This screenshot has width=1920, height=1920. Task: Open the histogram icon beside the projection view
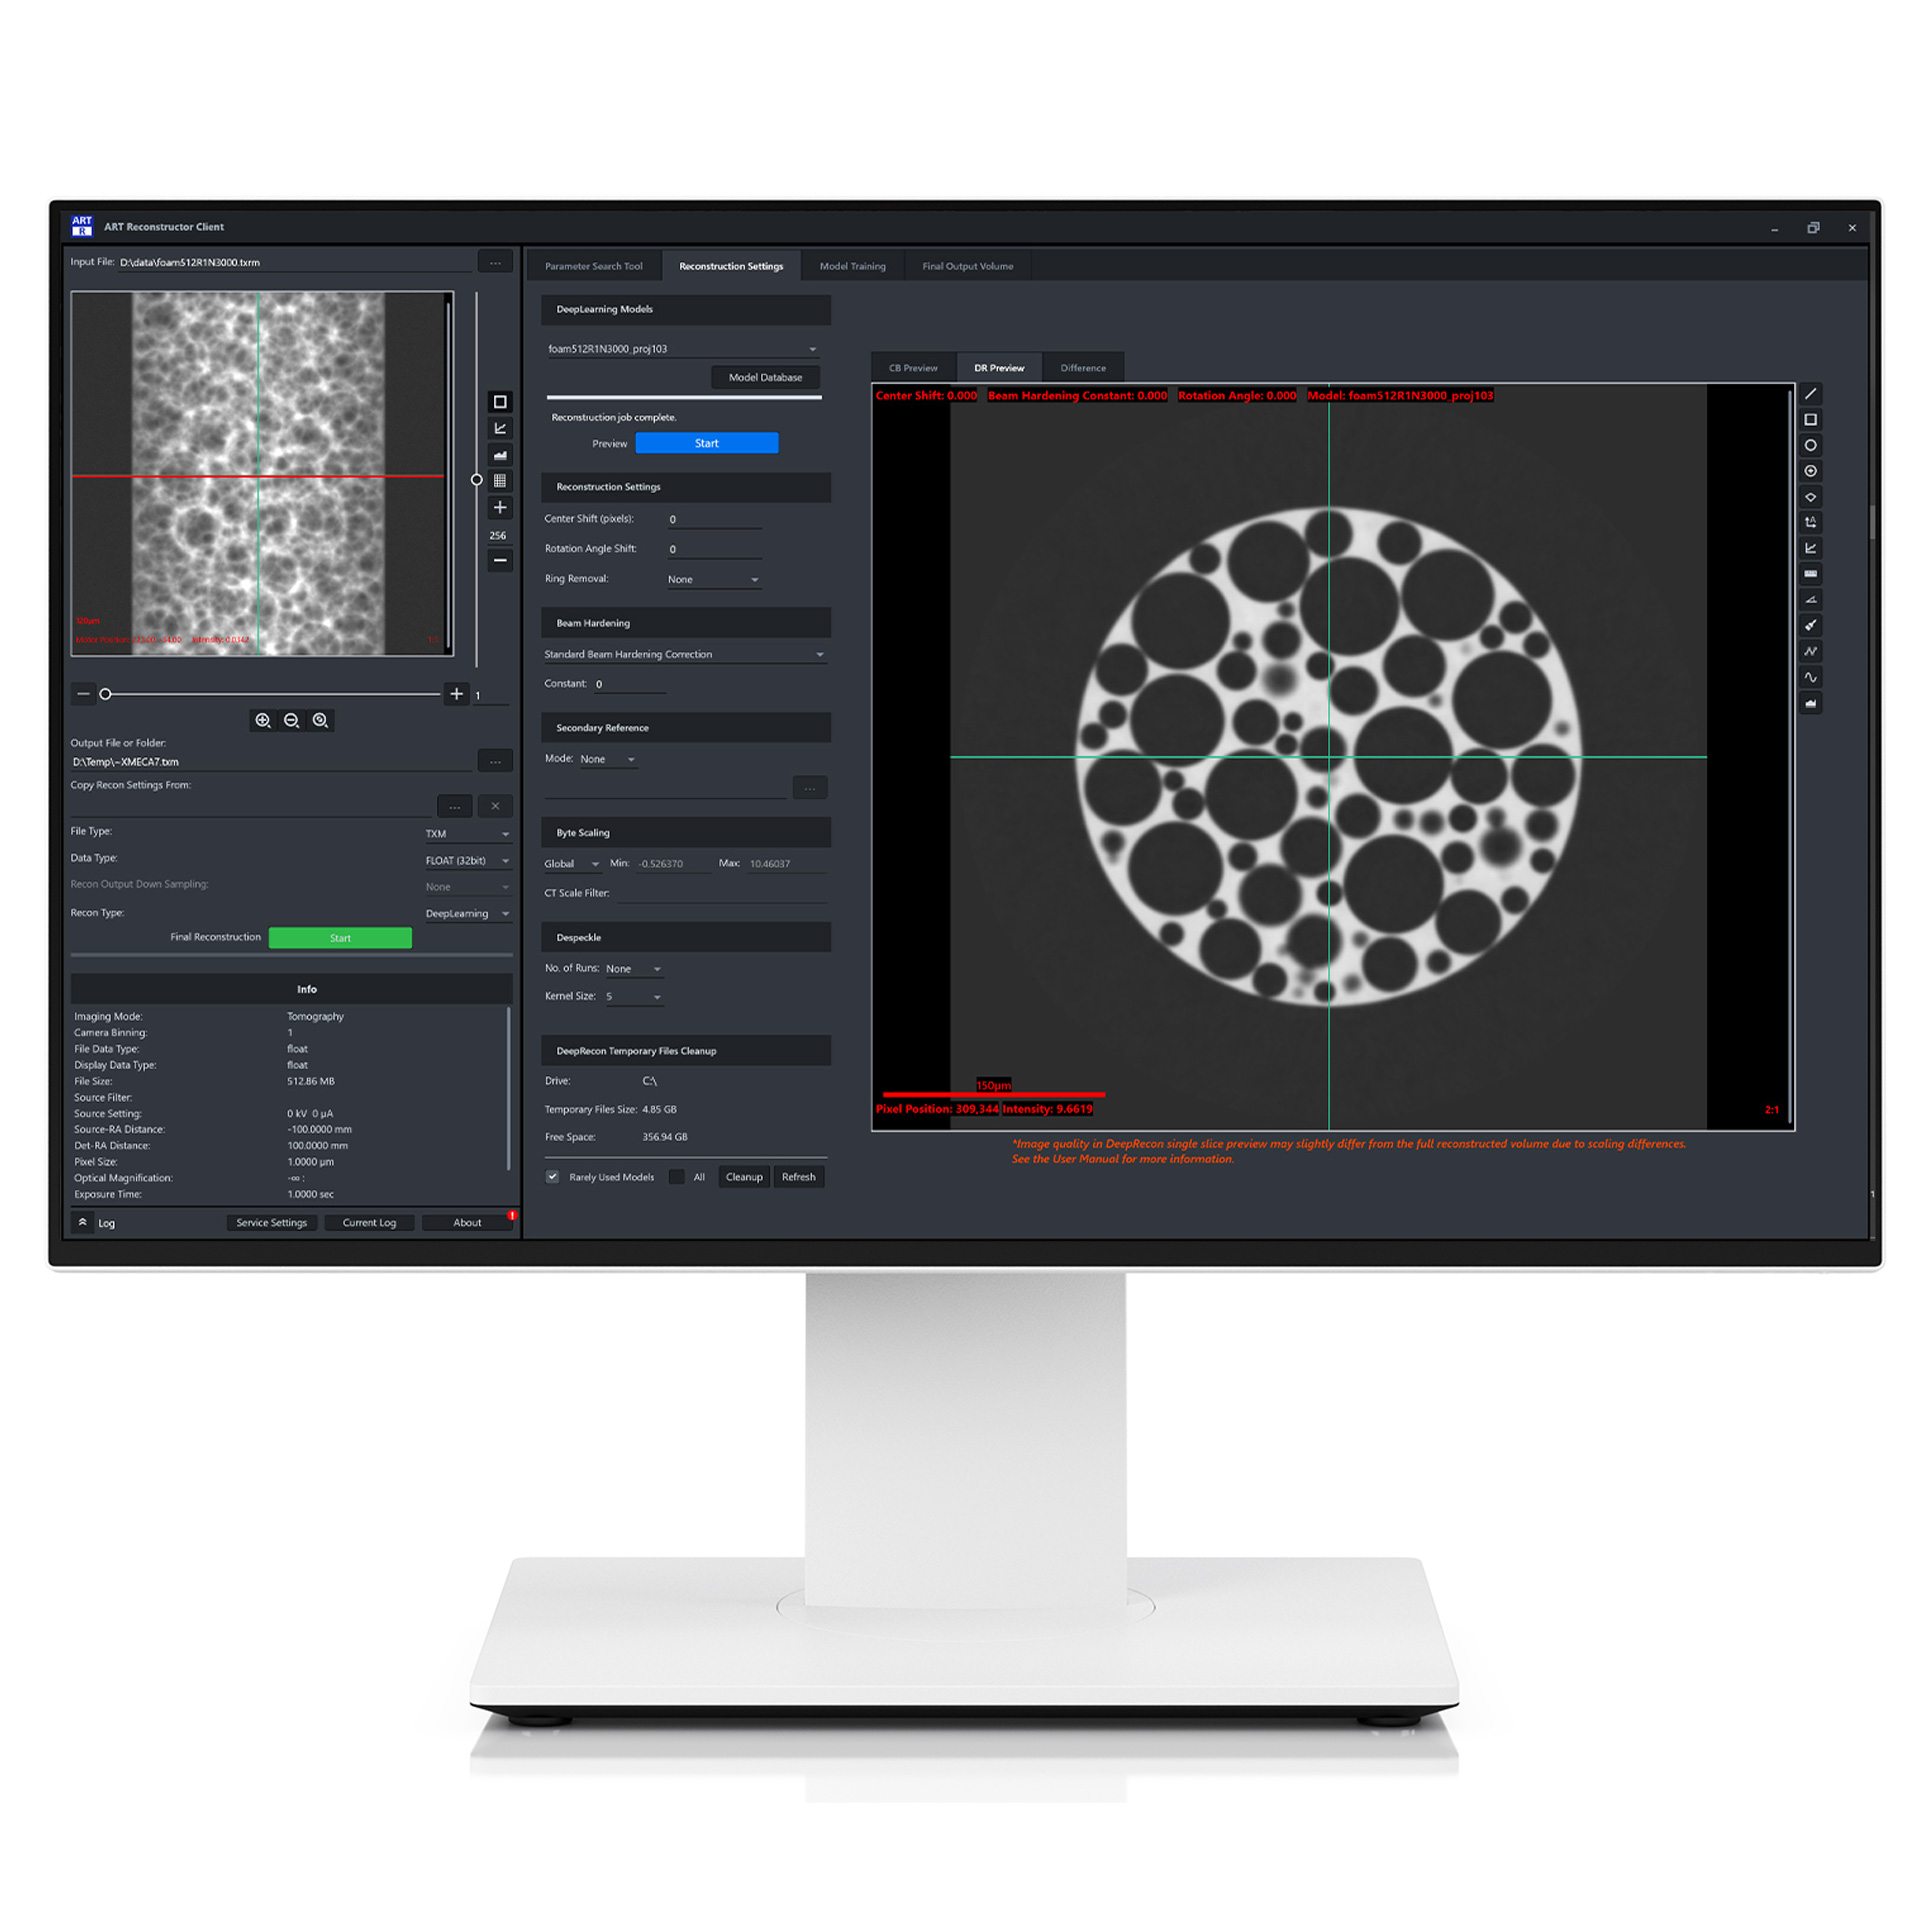(x=500, y=455)
